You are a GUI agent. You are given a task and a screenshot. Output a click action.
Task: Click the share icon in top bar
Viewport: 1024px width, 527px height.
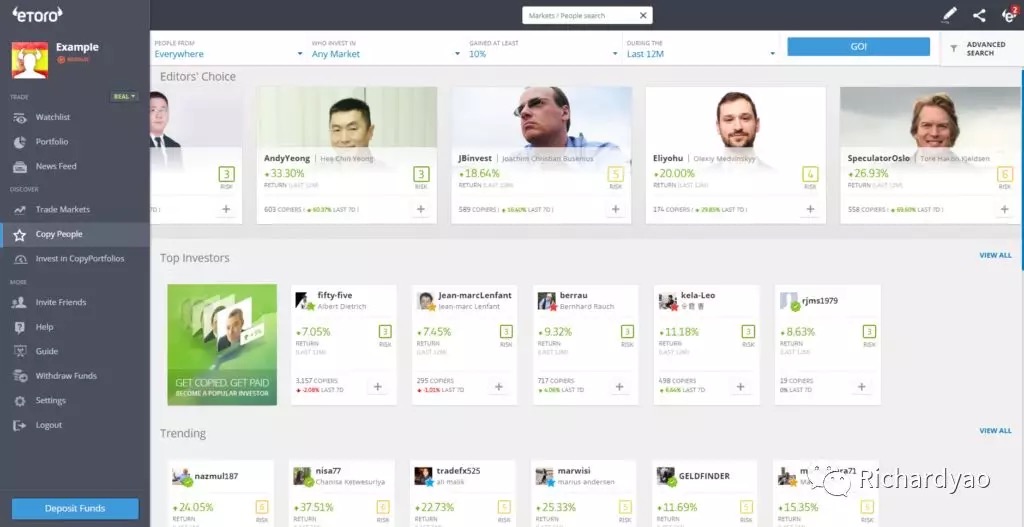click(979, 15)
